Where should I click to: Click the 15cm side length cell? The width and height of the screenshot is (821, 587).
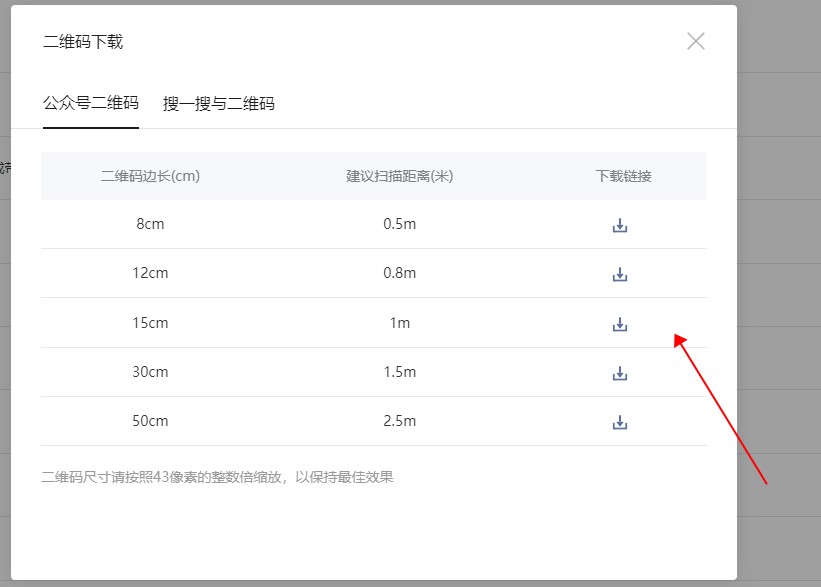click(x=150, y=323)
